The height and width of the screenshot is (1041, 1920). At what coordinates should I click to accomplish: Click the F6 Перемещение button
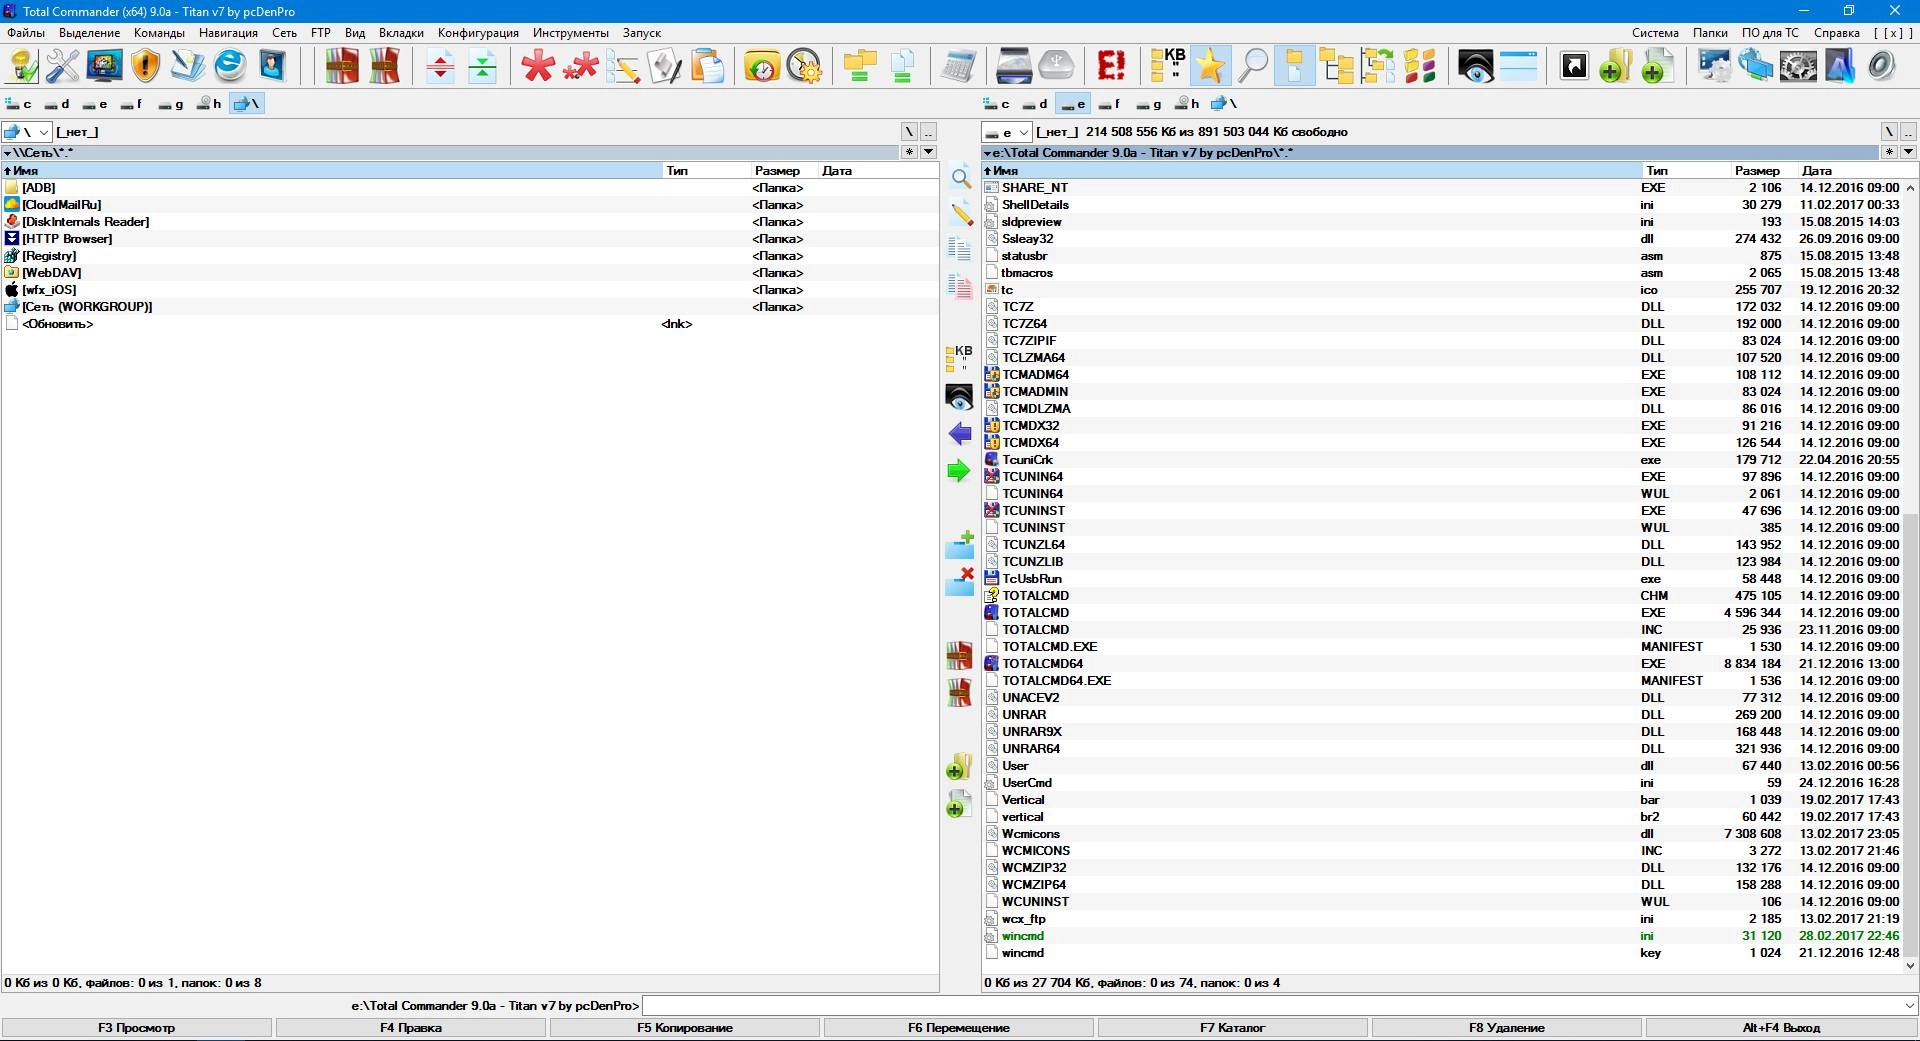click(959, 1028)
